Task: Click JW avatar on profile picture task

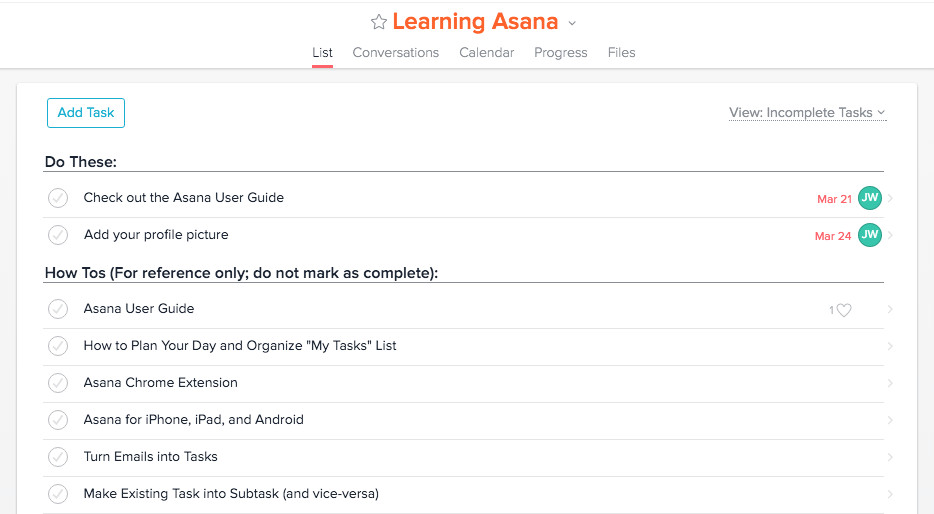Action: (870, 235)
